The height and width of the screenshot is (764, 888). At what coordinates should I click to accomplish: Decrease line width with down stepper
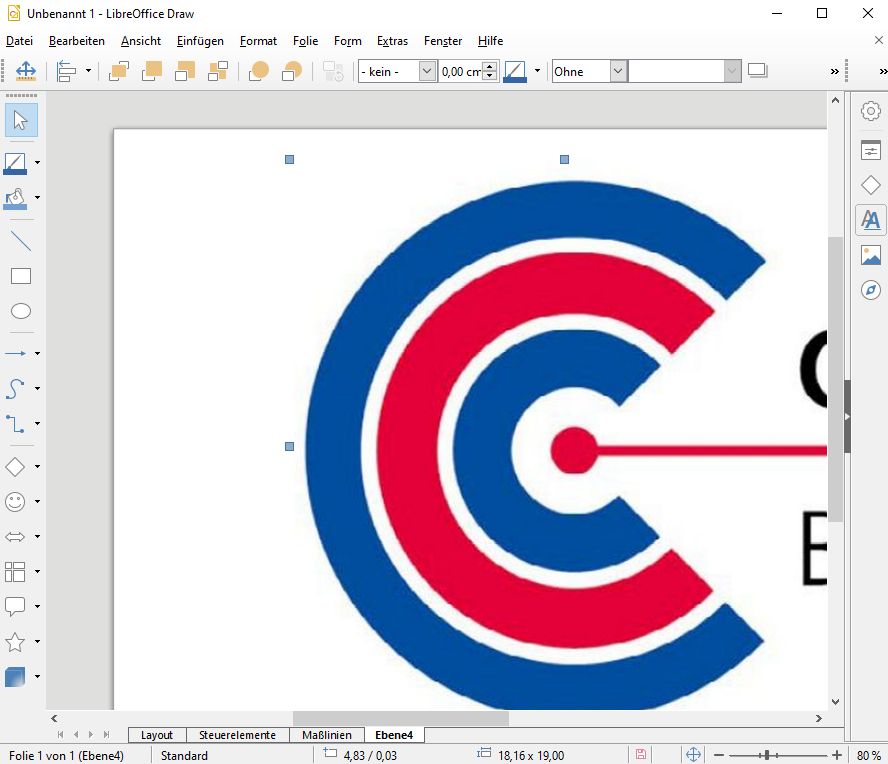tap(490, 76)
